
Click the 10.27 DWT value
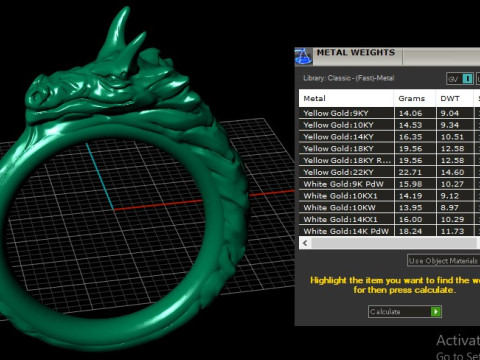(452, 184)
